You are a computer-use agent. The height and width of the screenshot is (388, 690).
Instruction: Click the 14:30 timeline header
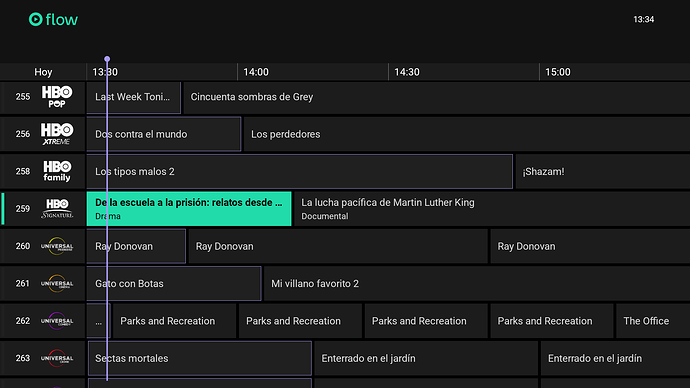(x=407, y=72)
